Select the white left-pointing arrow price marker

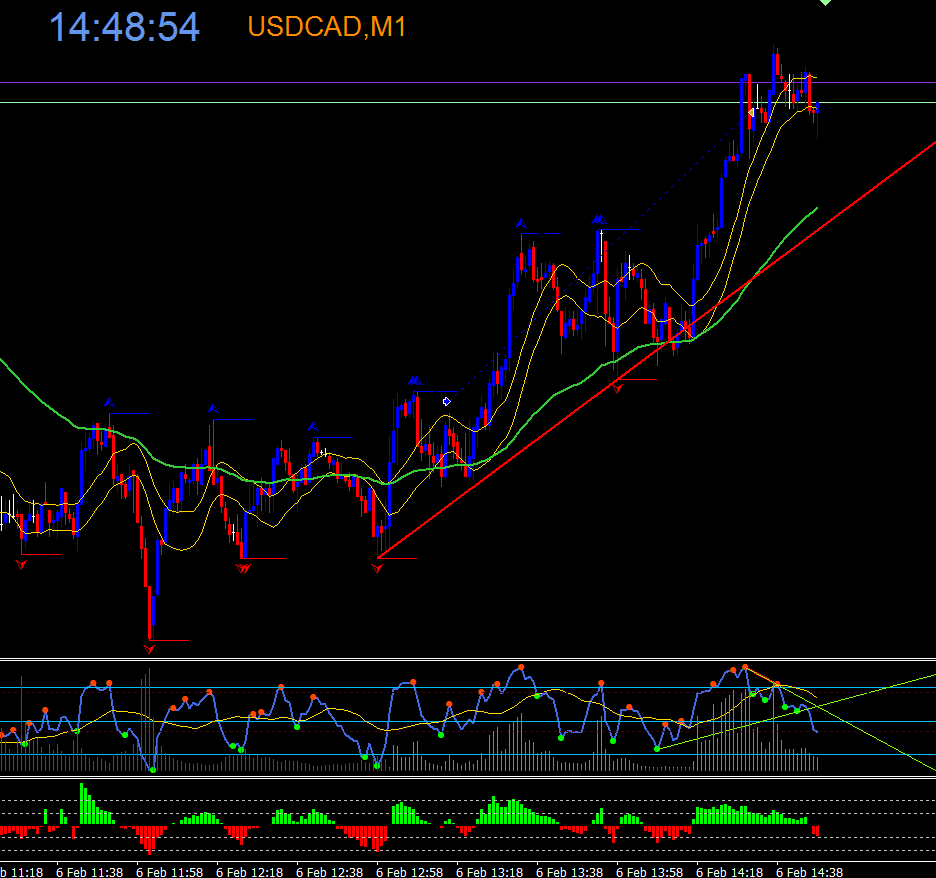pos(751,113)
